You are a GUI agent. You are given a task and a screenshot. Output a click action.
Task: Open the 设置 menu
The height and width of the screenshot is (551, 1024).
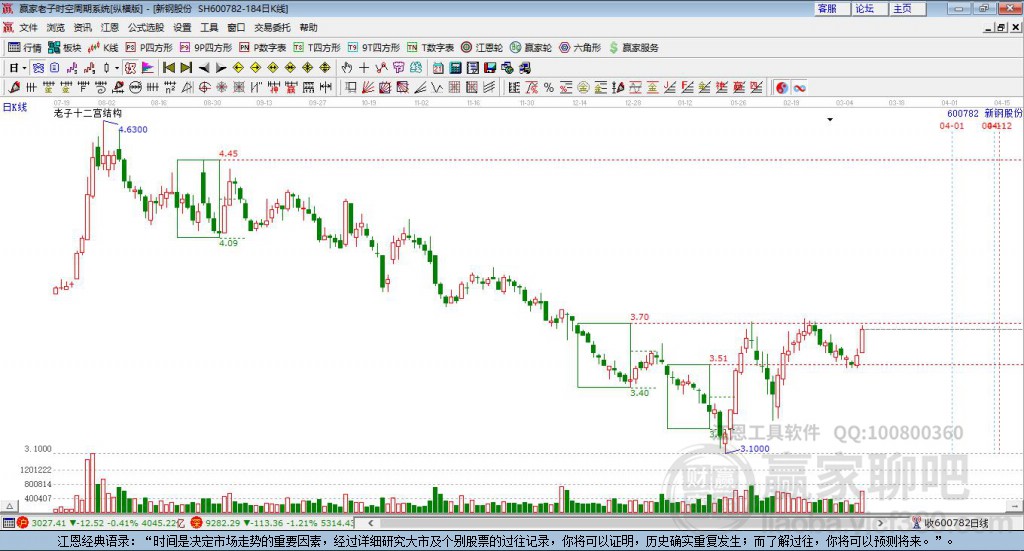click(182, 27)
